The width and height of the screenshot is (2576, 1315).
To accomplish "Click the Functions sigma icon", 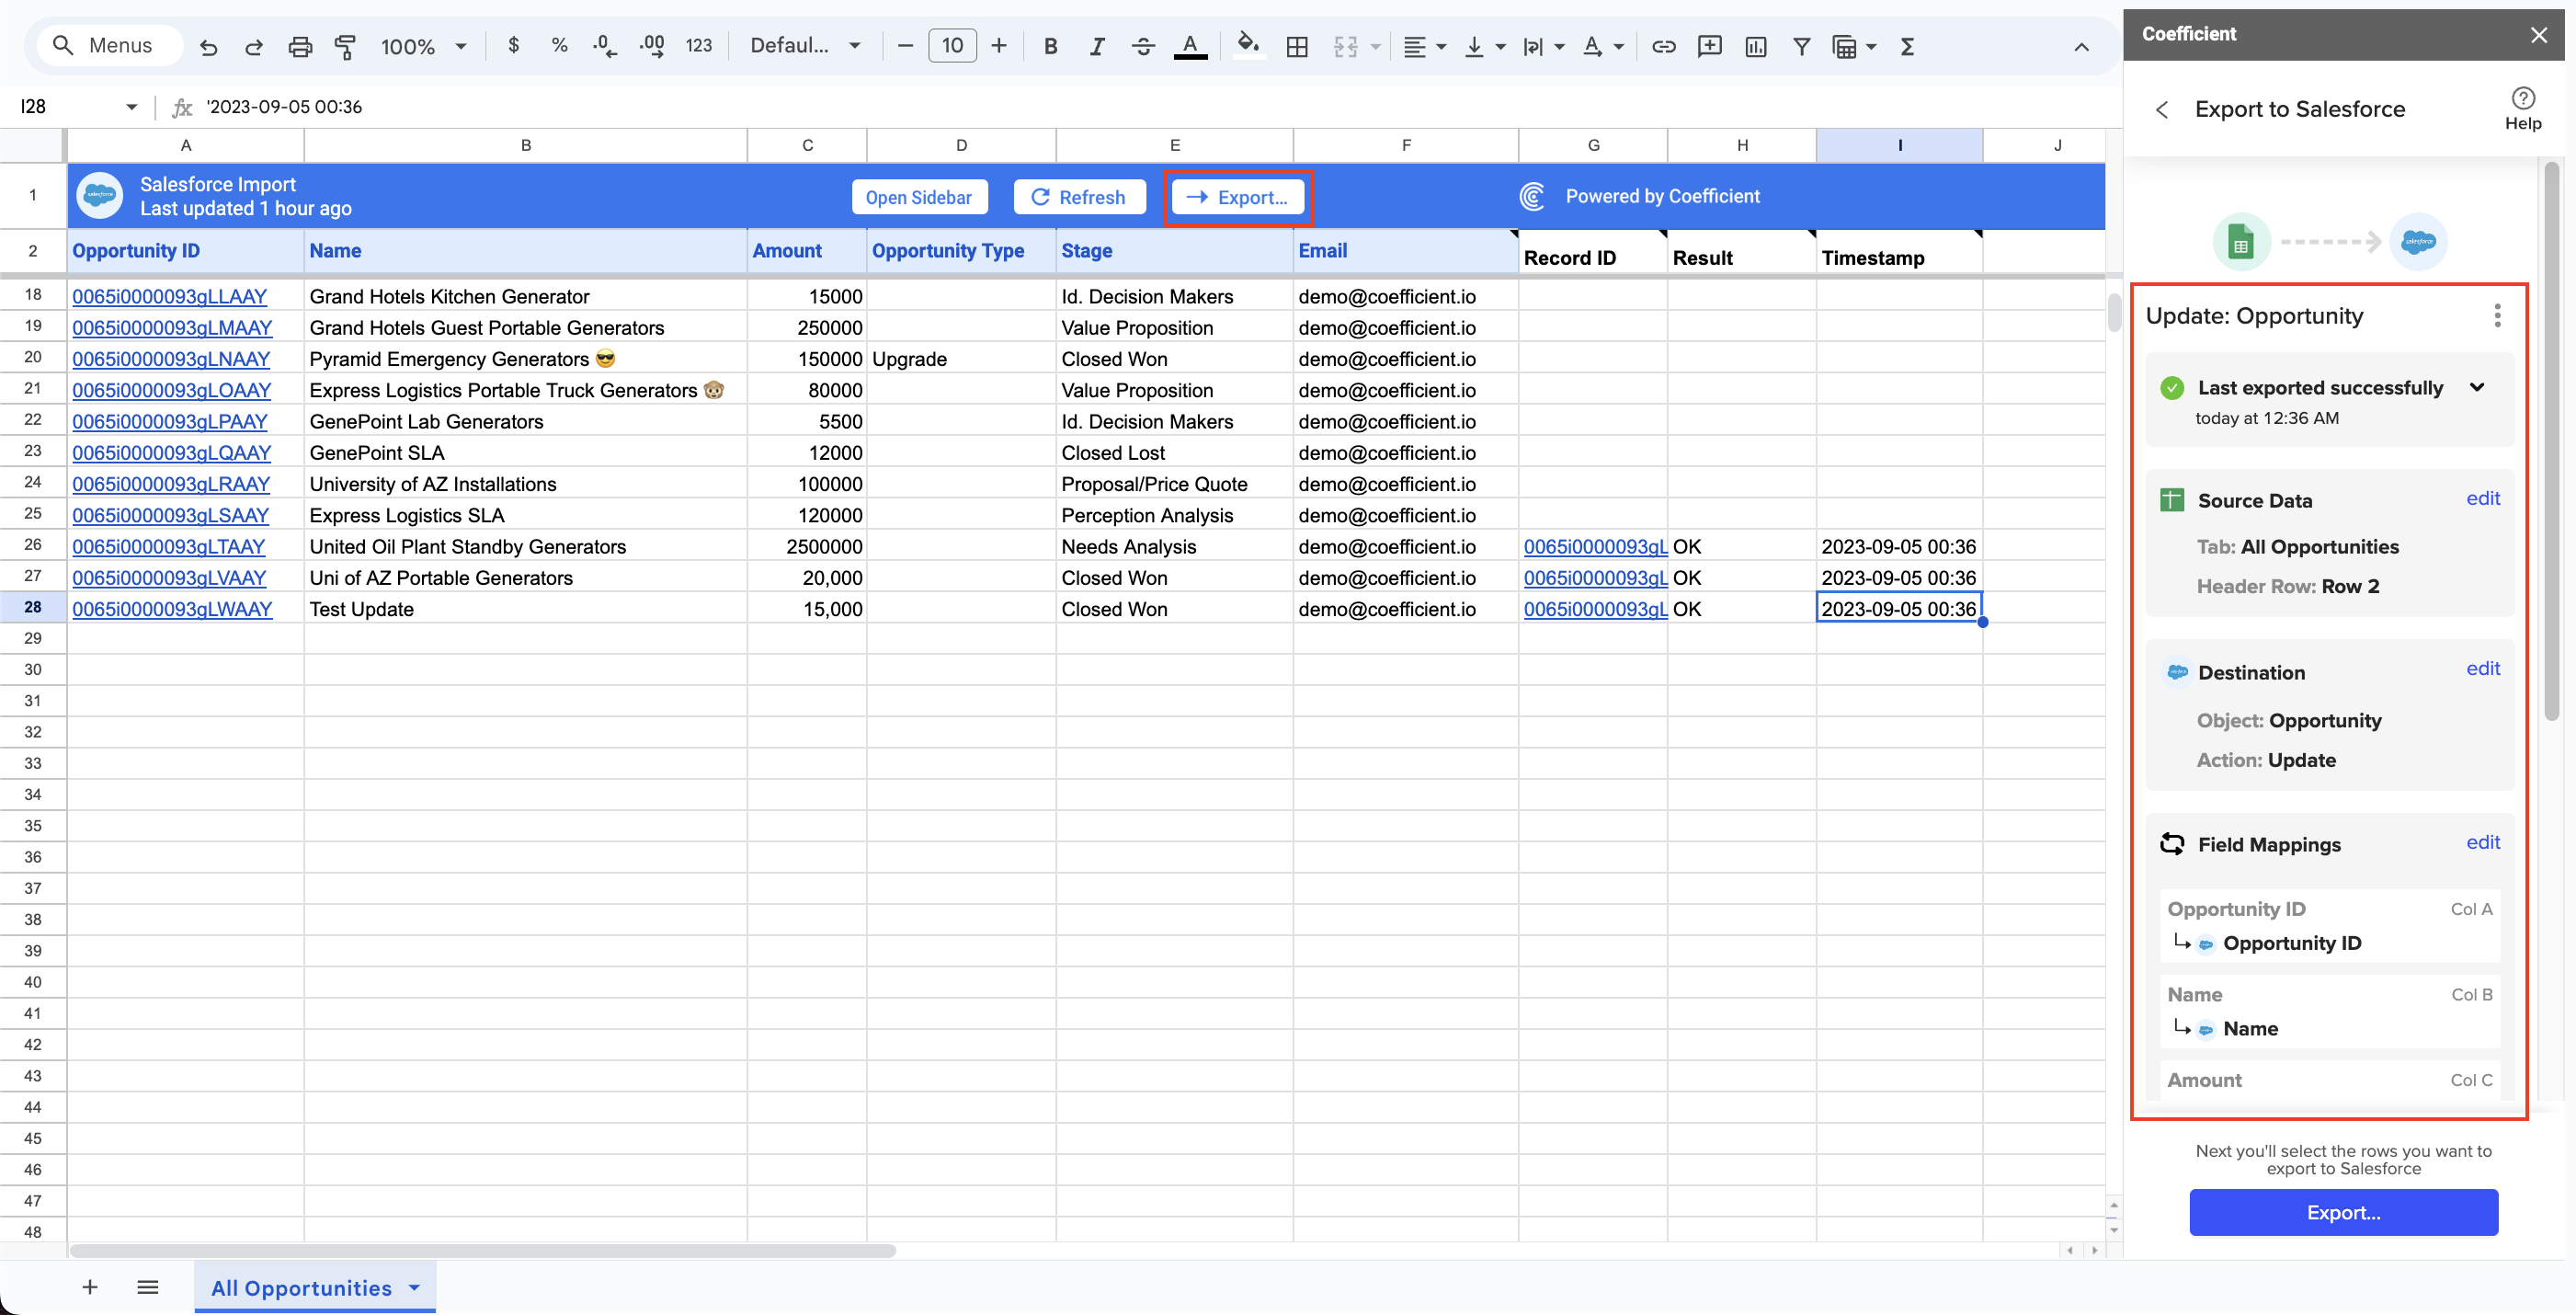I will click(1908, 46).
